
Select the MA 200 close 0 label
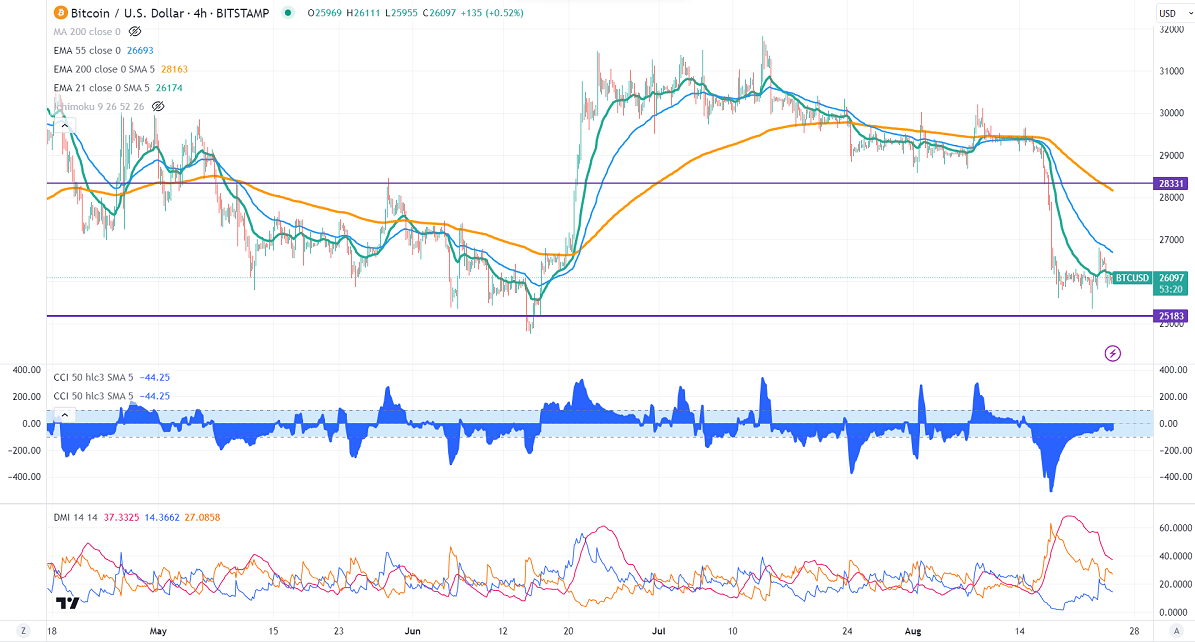click(x=87, y=32)
